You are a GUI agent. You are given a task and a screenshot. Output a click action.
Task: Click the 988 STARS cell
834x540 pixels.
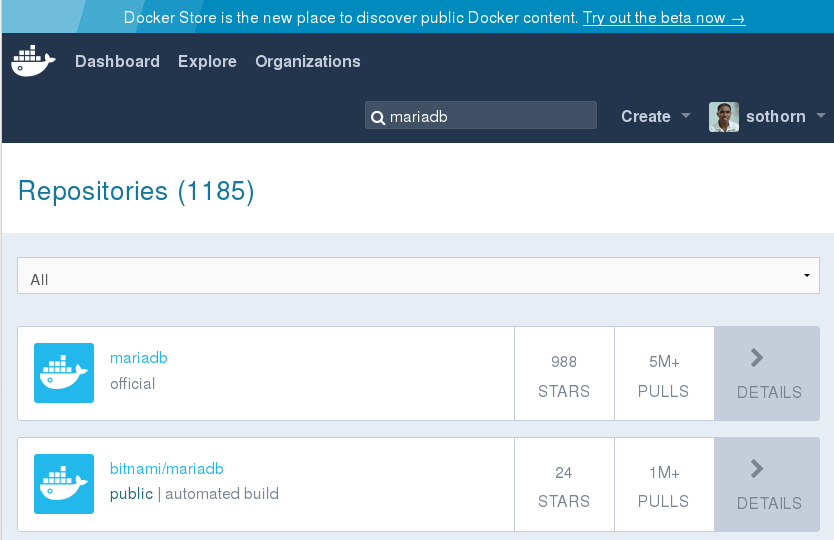pyautogui.click(x=564, y=373)
